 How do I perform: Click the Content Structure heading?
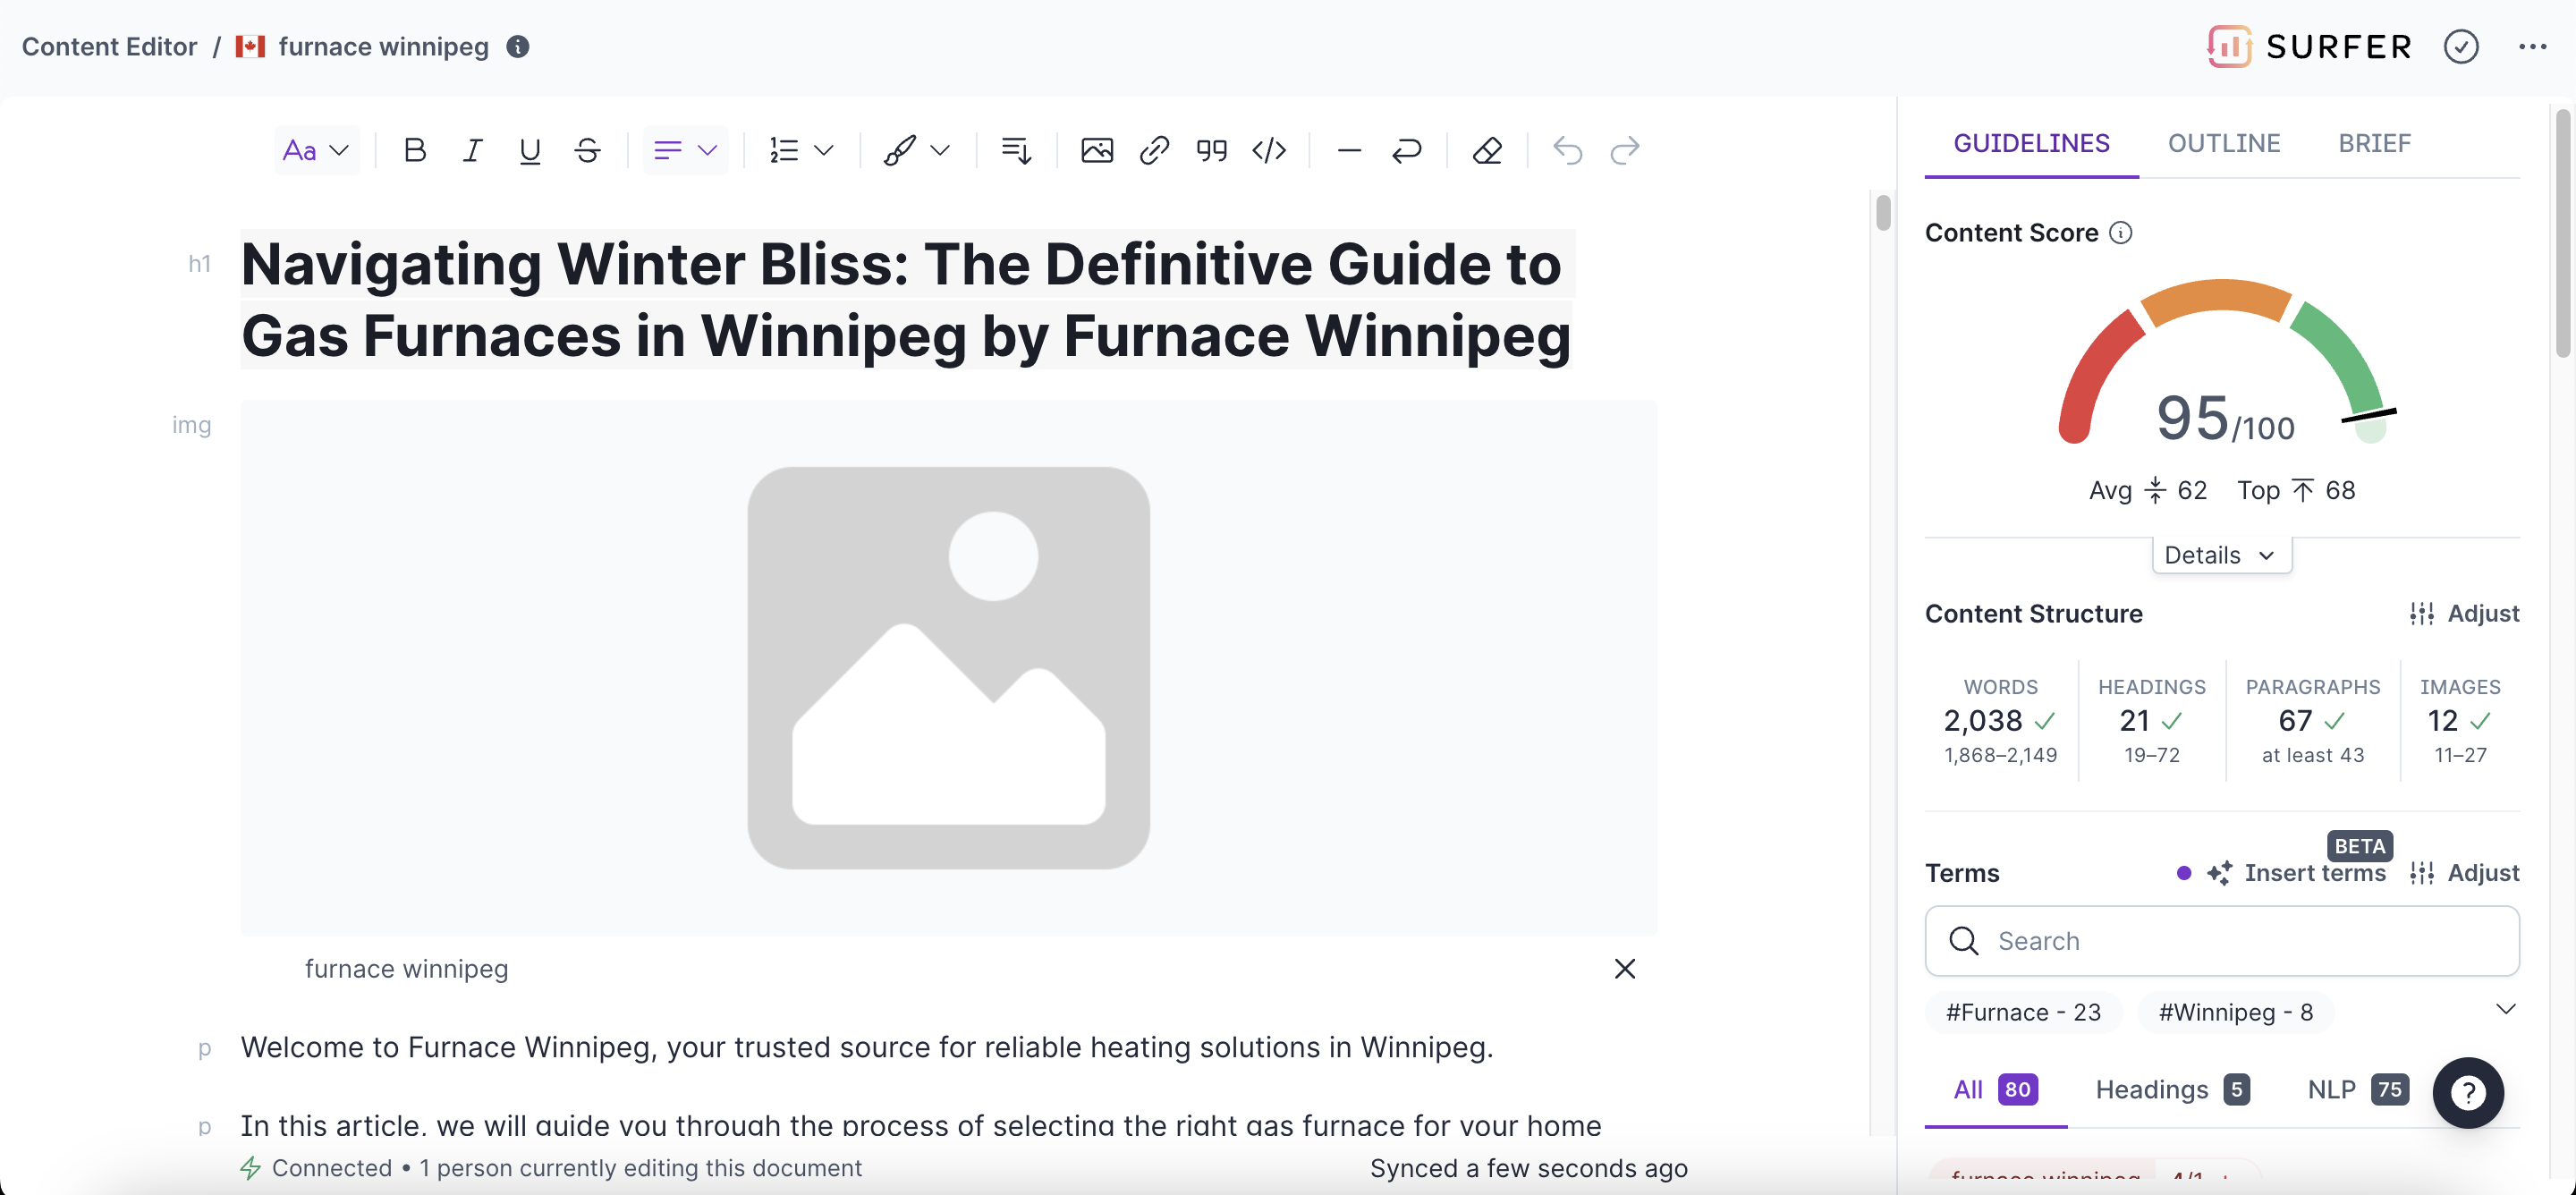tap(2033, 614)
